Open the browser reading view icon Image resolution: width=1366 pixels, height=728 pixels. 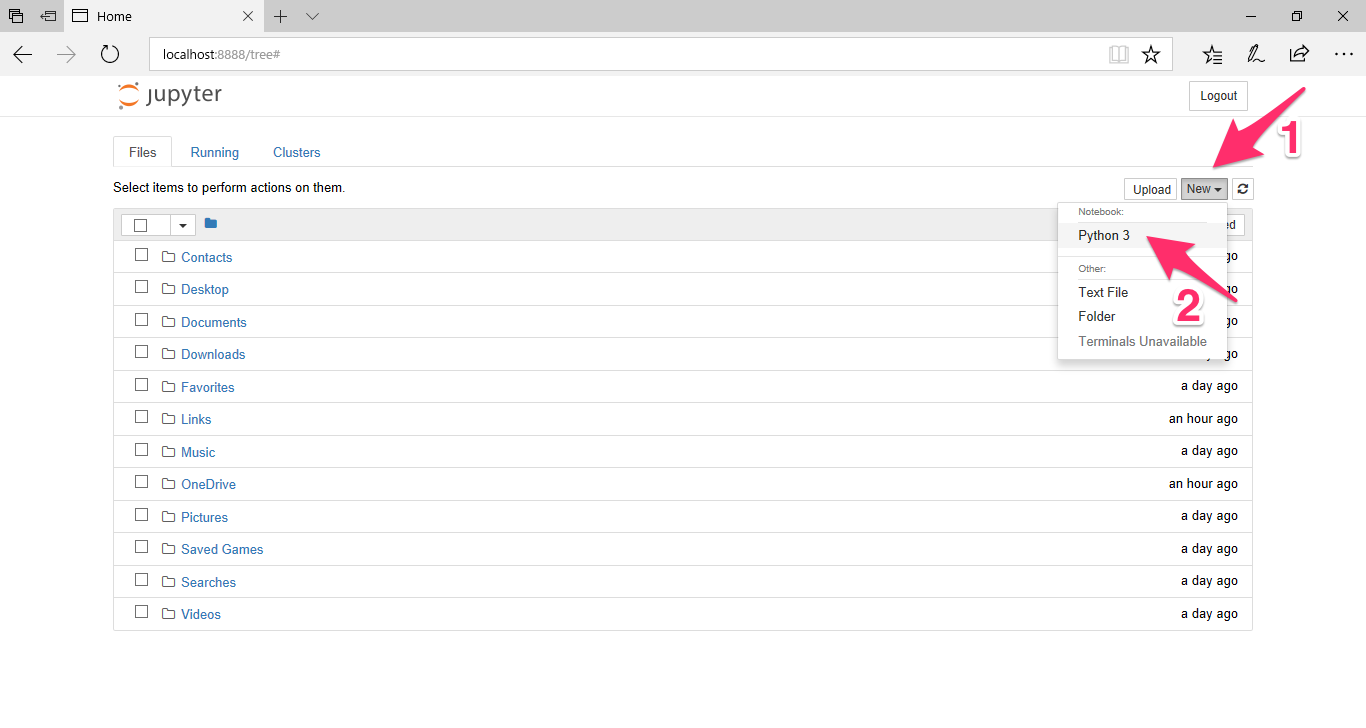point(1119,55)
